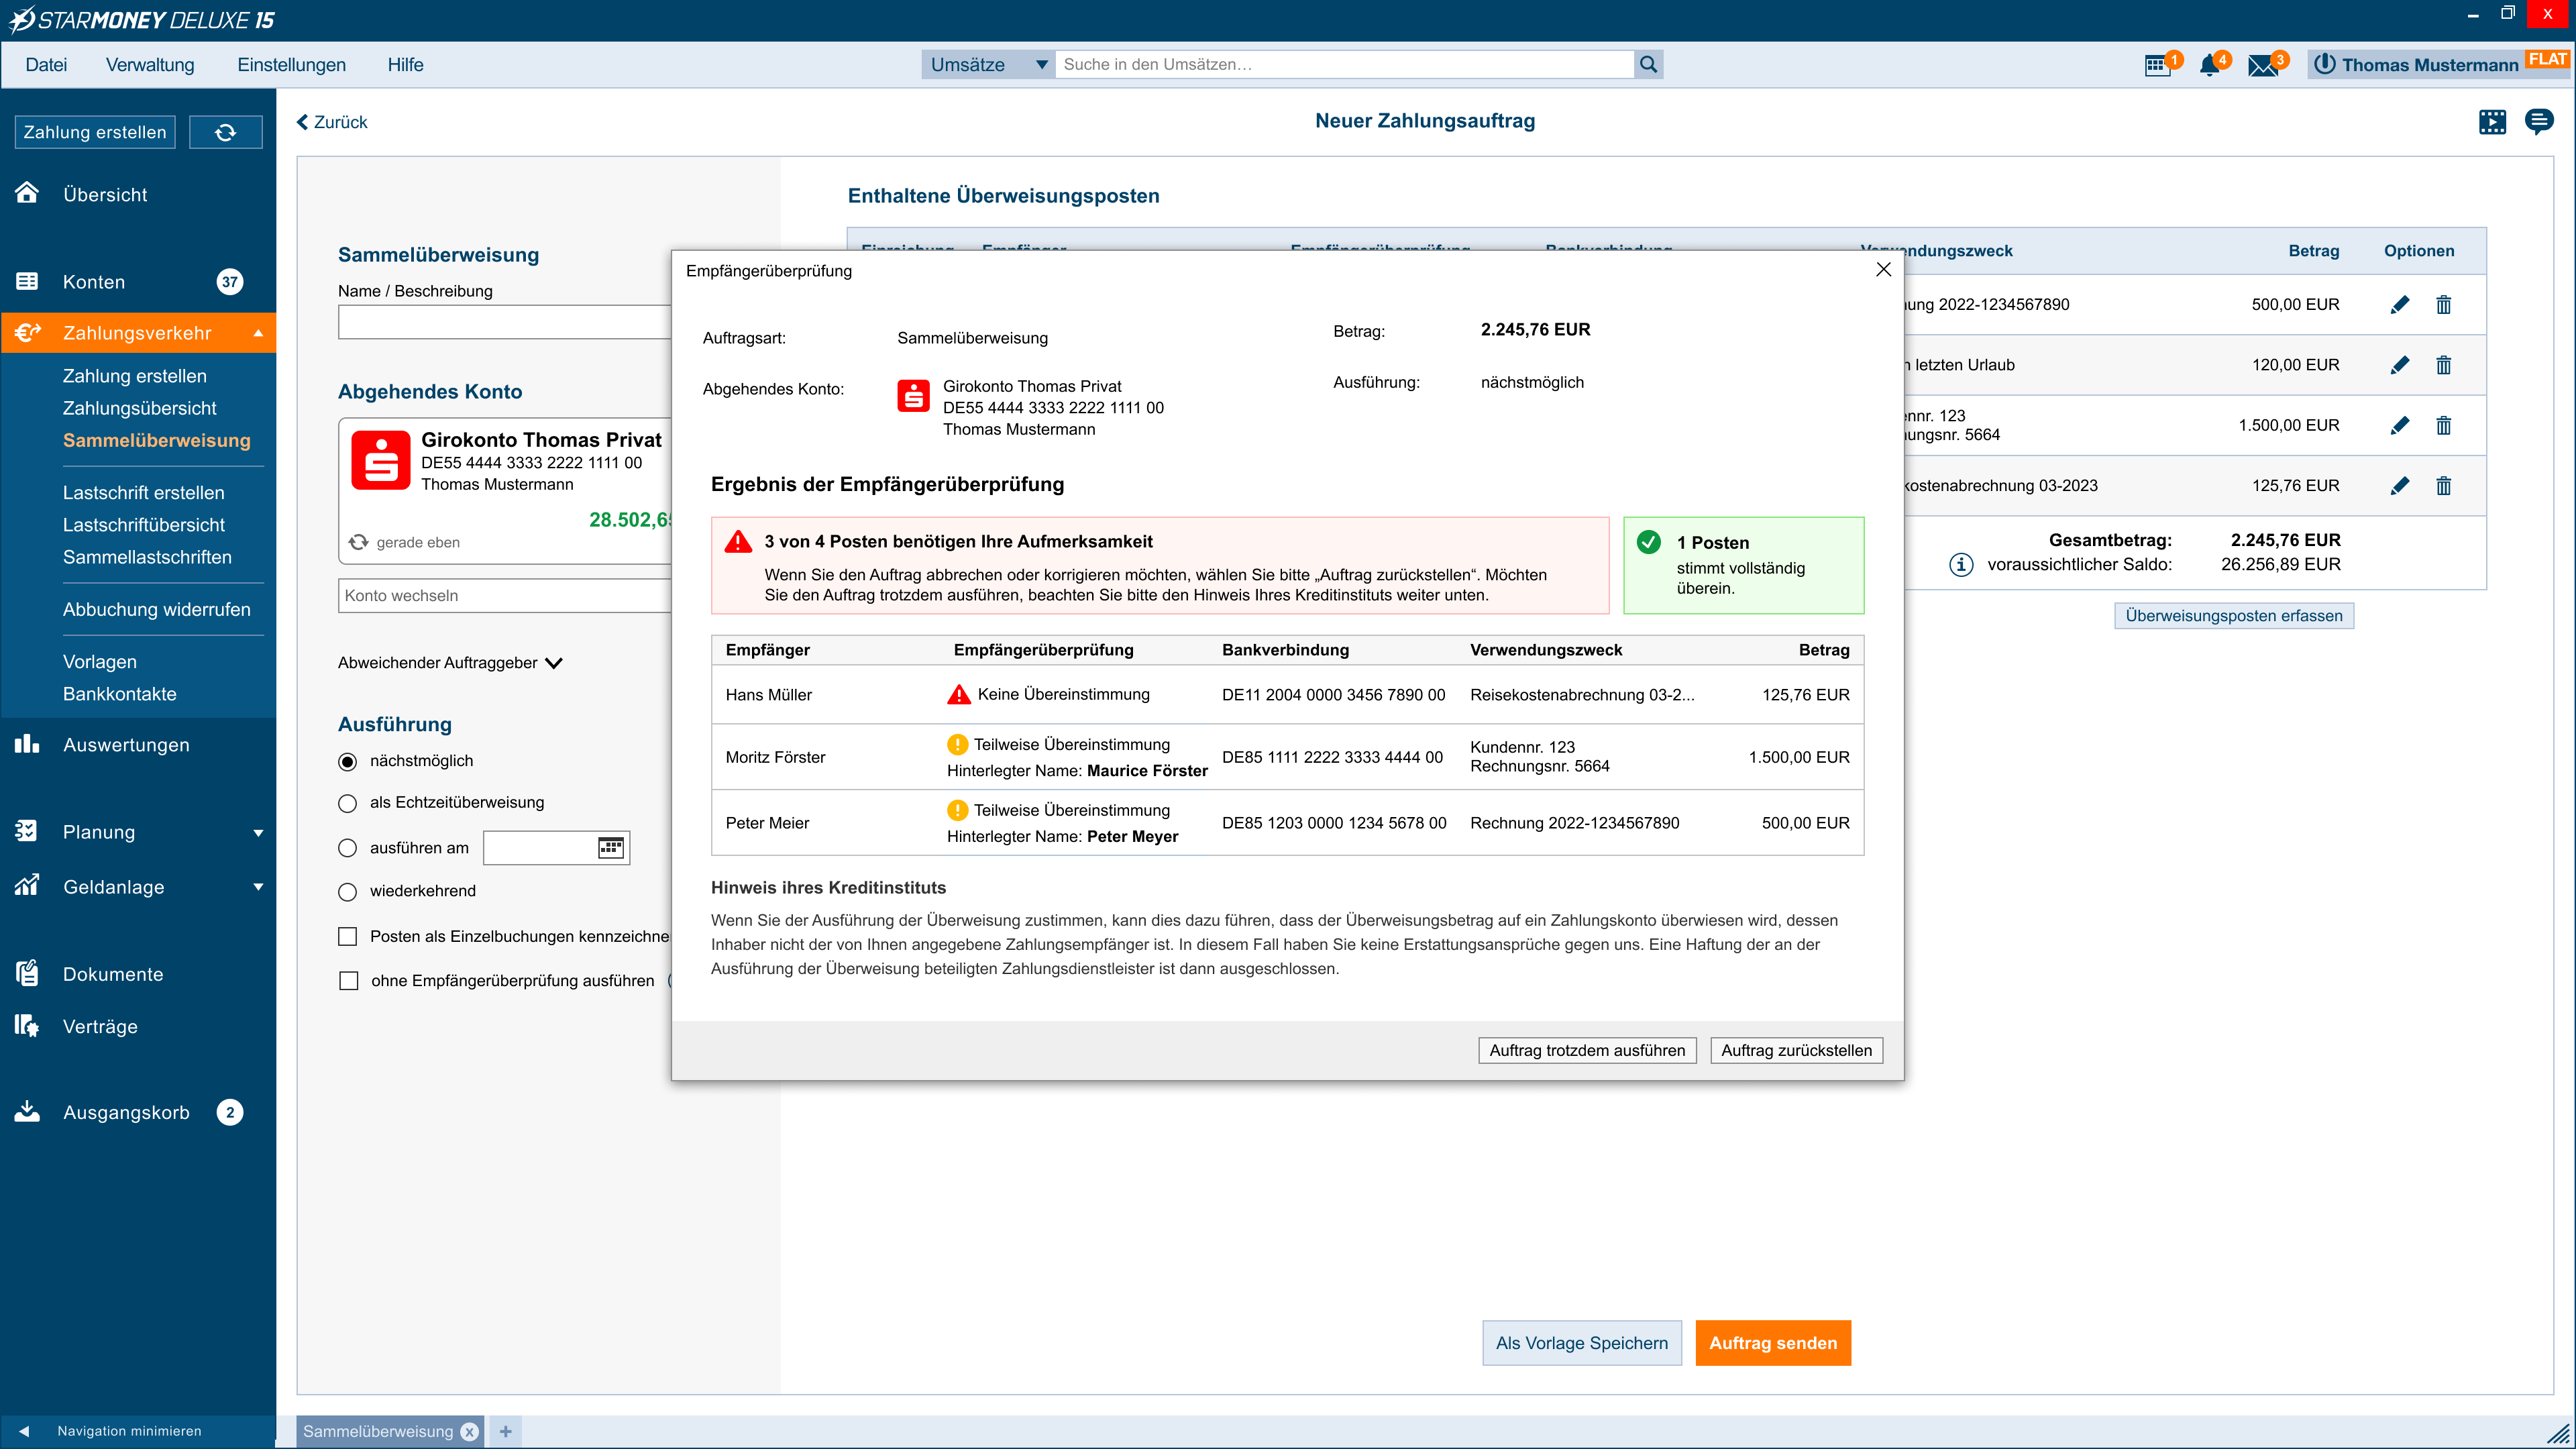This screenshot has height=1449, width=2576.
Task: Select the als Echtzeitüberweisung option
Action: [x=347, y=803]
